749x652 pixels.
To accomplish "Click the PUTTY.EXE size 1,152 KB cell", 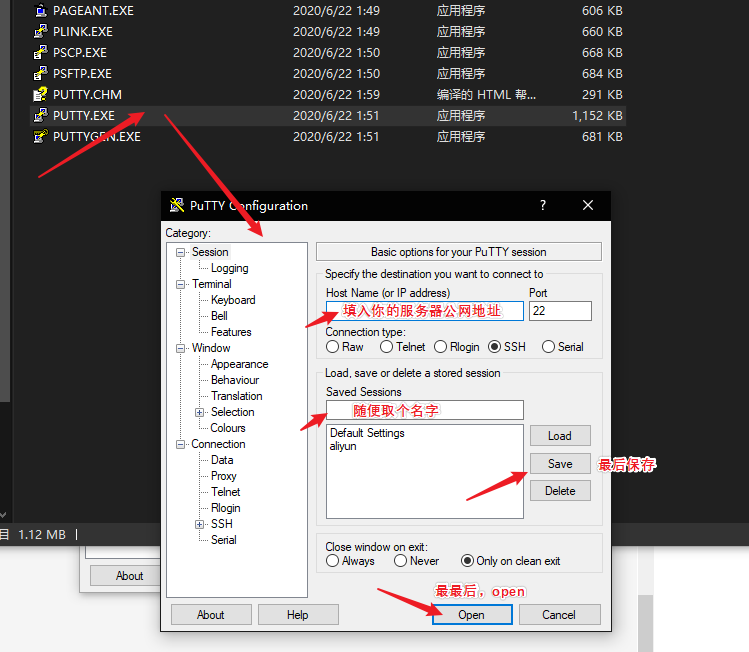I will pos(597,116).
